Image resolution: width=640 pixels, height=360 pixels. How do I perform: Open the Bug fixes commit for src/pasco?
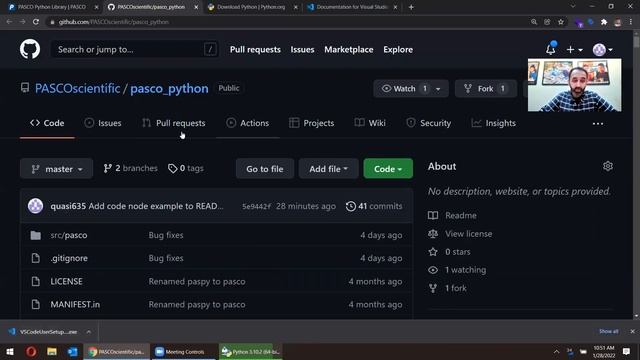tap(166, 235)
